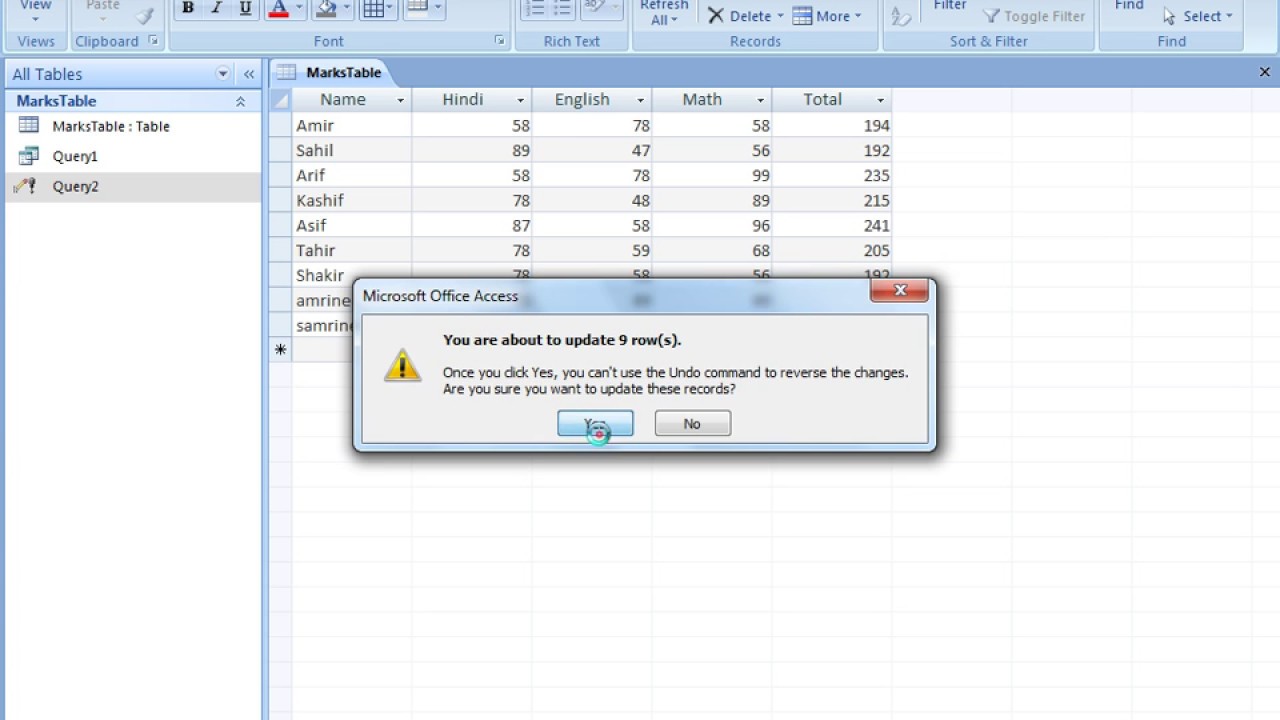Open the Font group dialog launcher
The width and height of the screenshot is (1280, 720).
click(x=499, y=41)
